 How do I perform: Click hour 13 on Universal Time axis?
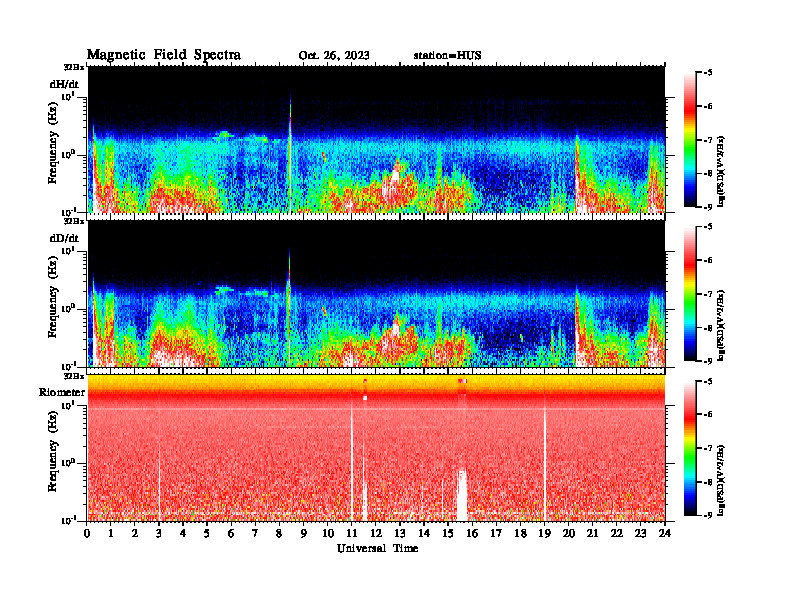400,534
